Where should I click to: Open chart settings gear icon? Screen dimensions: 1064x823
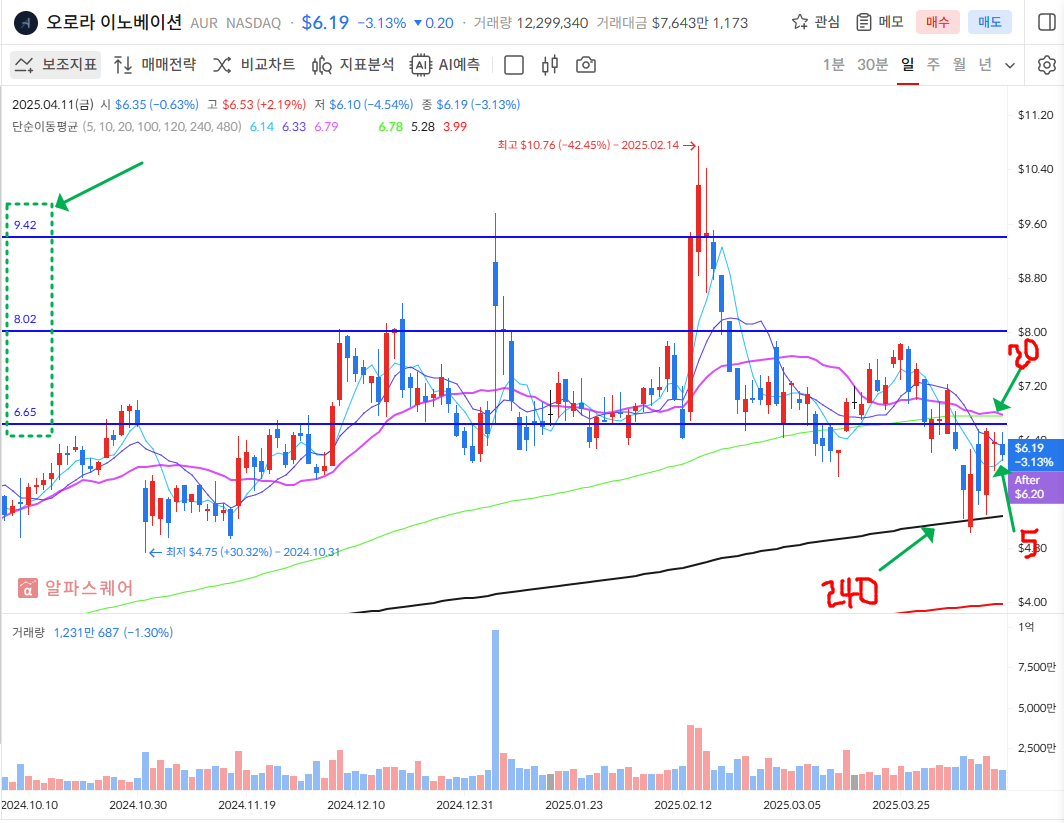(x=1047, y=65)
